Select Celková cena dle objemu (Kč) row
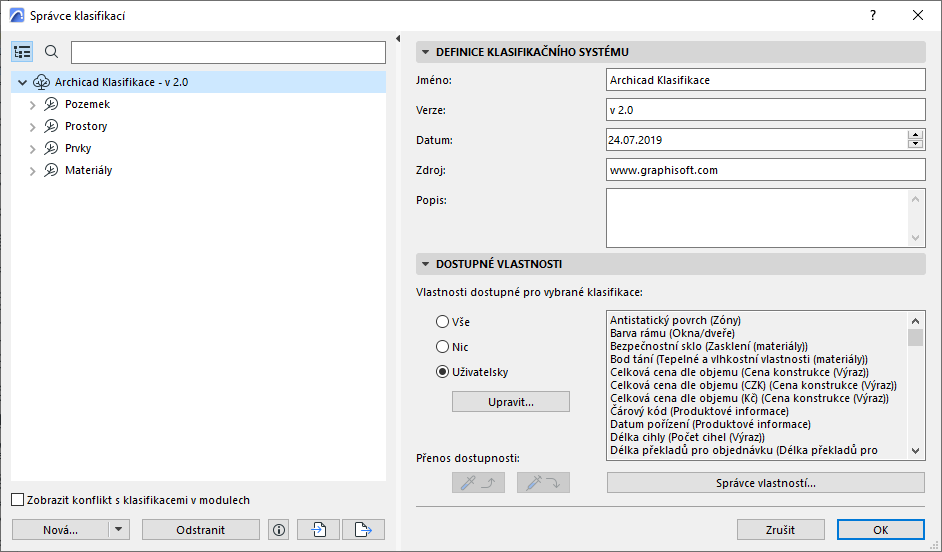This screenshot has width=942, height=552. click(x=749, y=398)
